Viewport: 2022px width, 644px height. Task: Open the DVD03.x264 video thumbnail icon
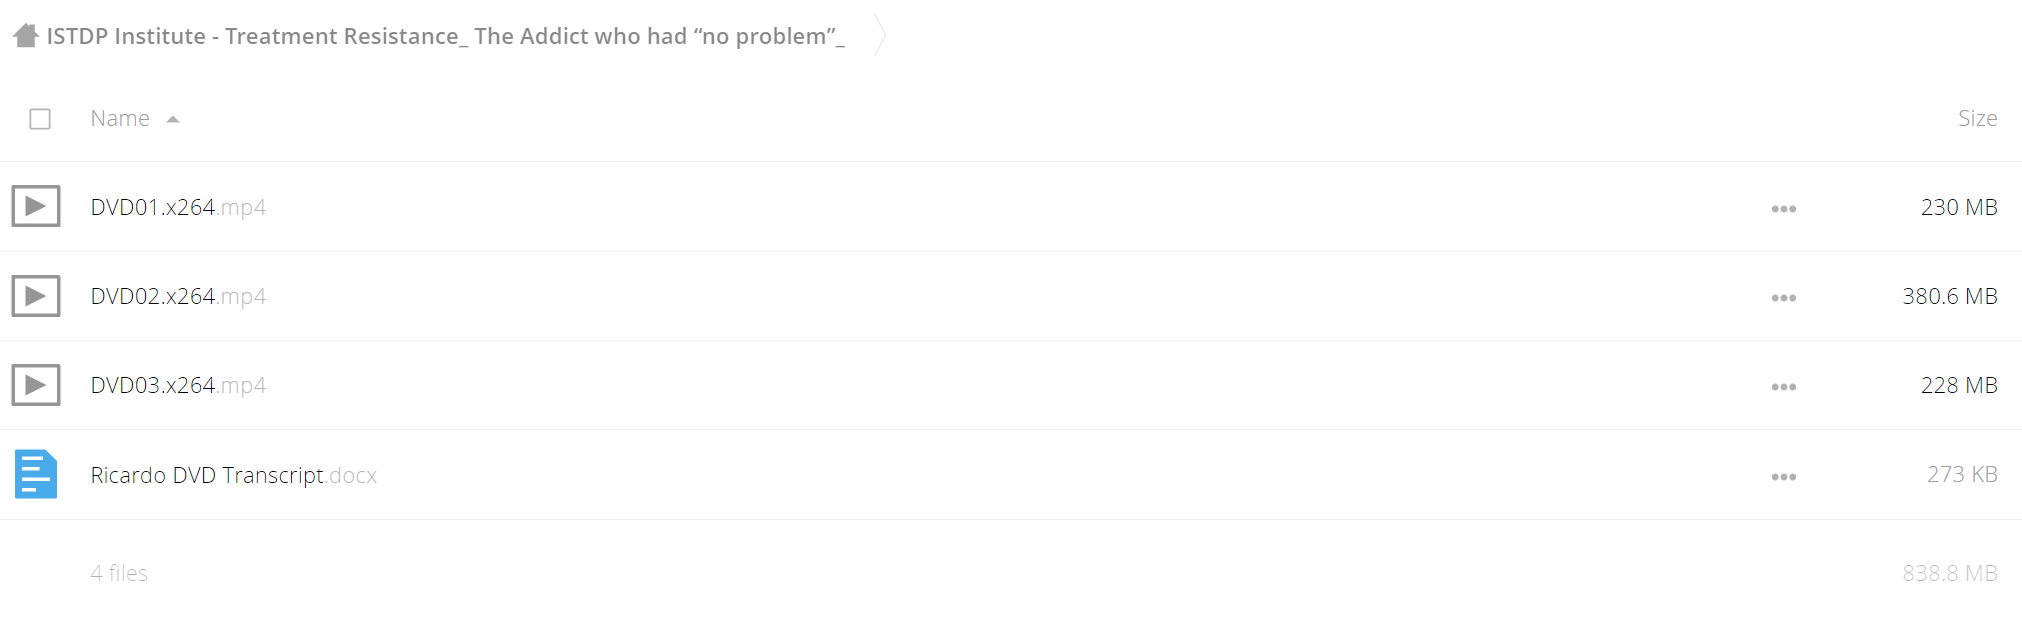point(36,385)
